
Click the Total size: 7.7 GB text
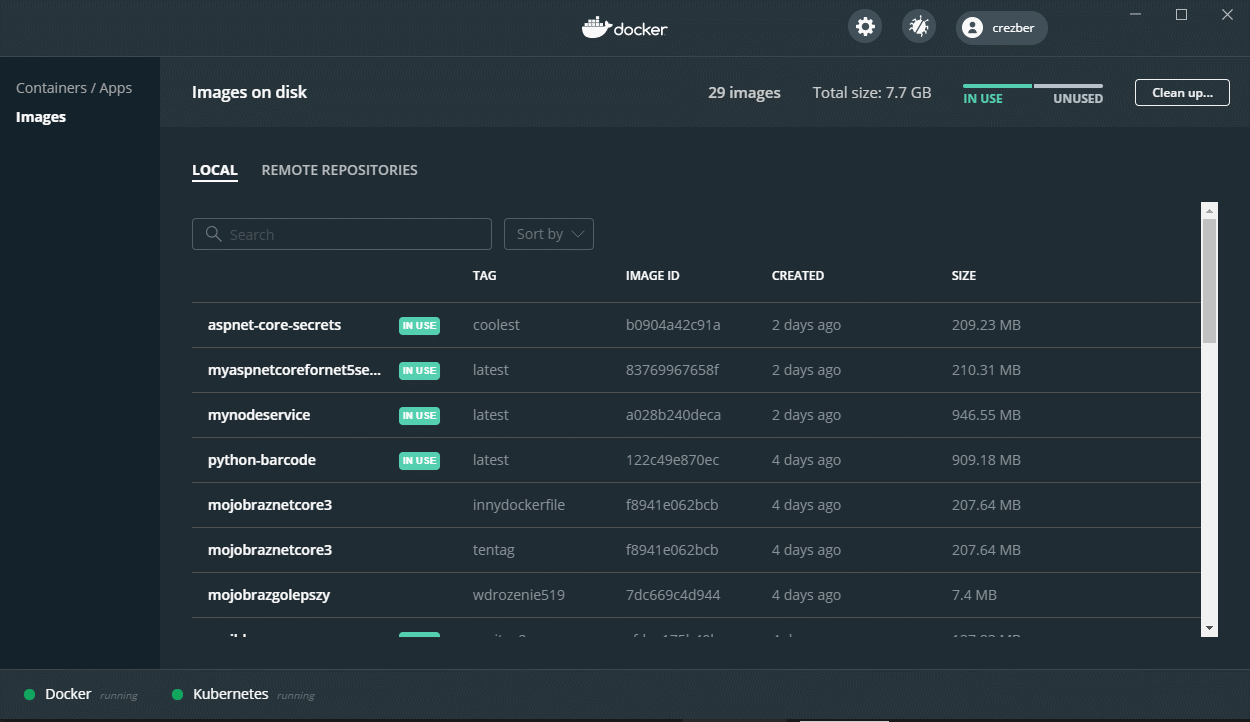point(872,93)
